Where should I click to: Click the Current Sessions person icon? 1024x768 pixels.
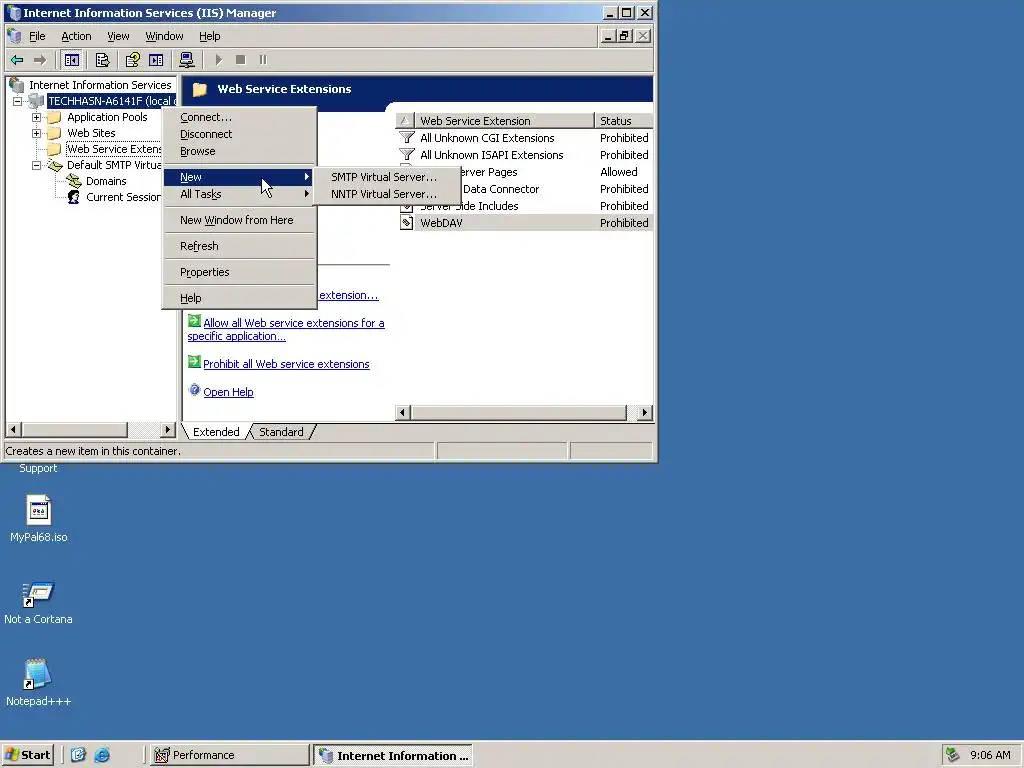74,197
